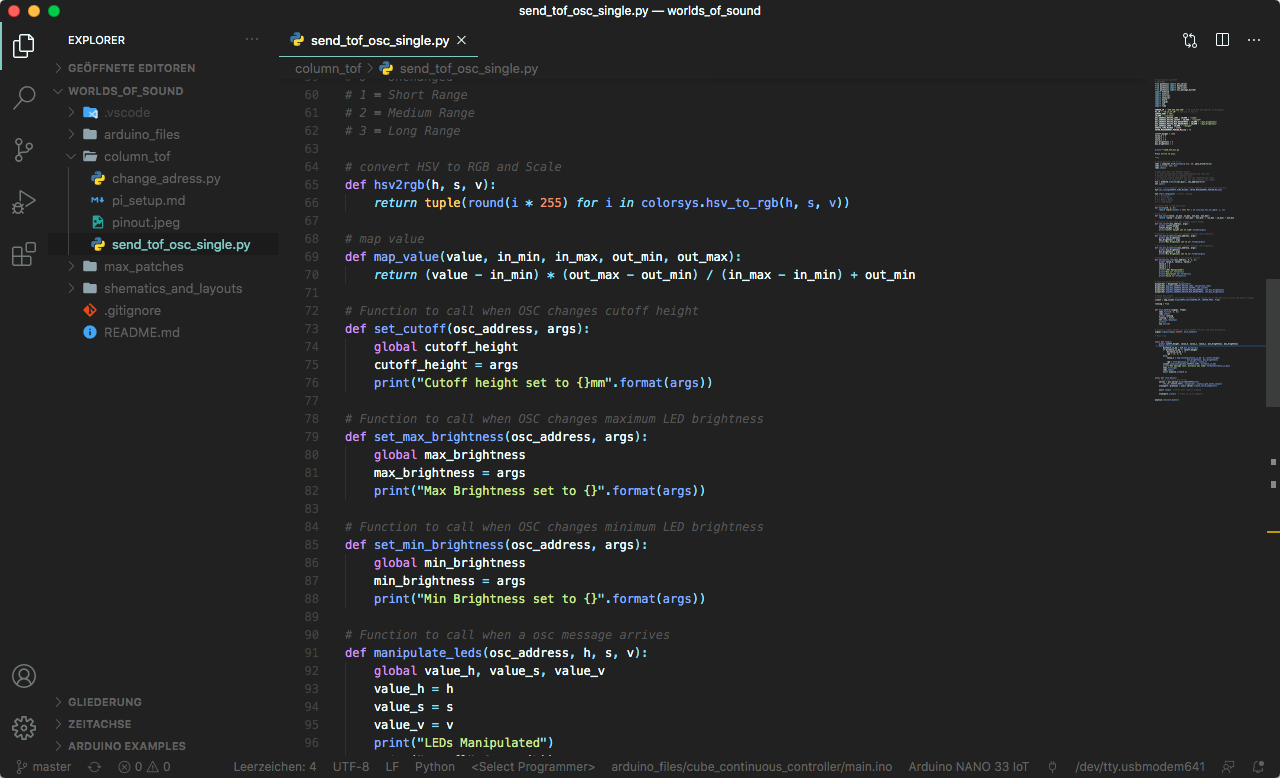
Task: Open change_adress.py in the explorer
Action: [166, 178]
